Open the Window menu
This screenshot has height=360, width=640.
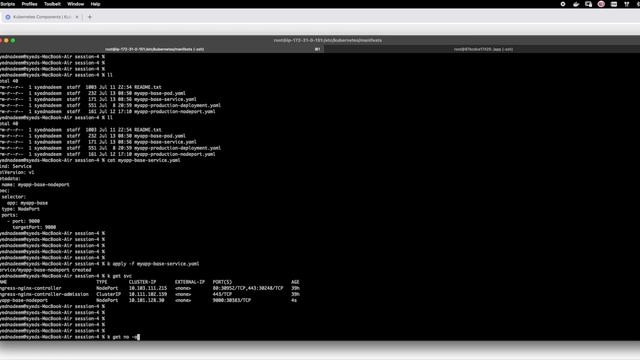[x=76, y=4]
